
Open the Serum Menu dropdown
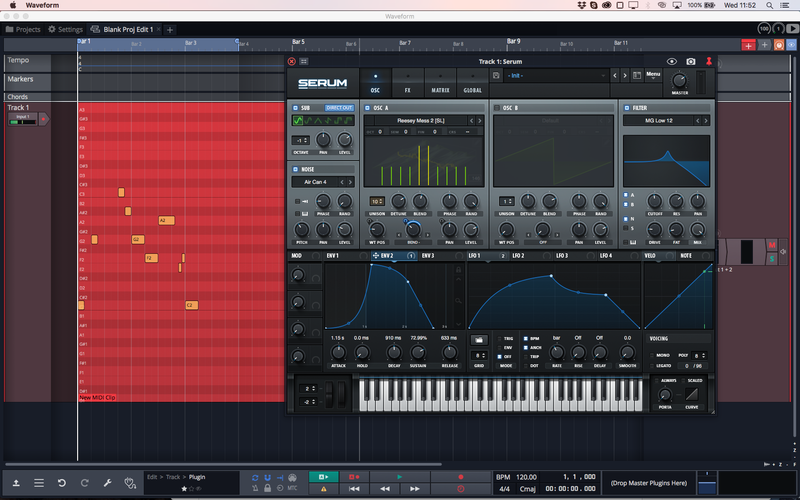click(653, 76)
